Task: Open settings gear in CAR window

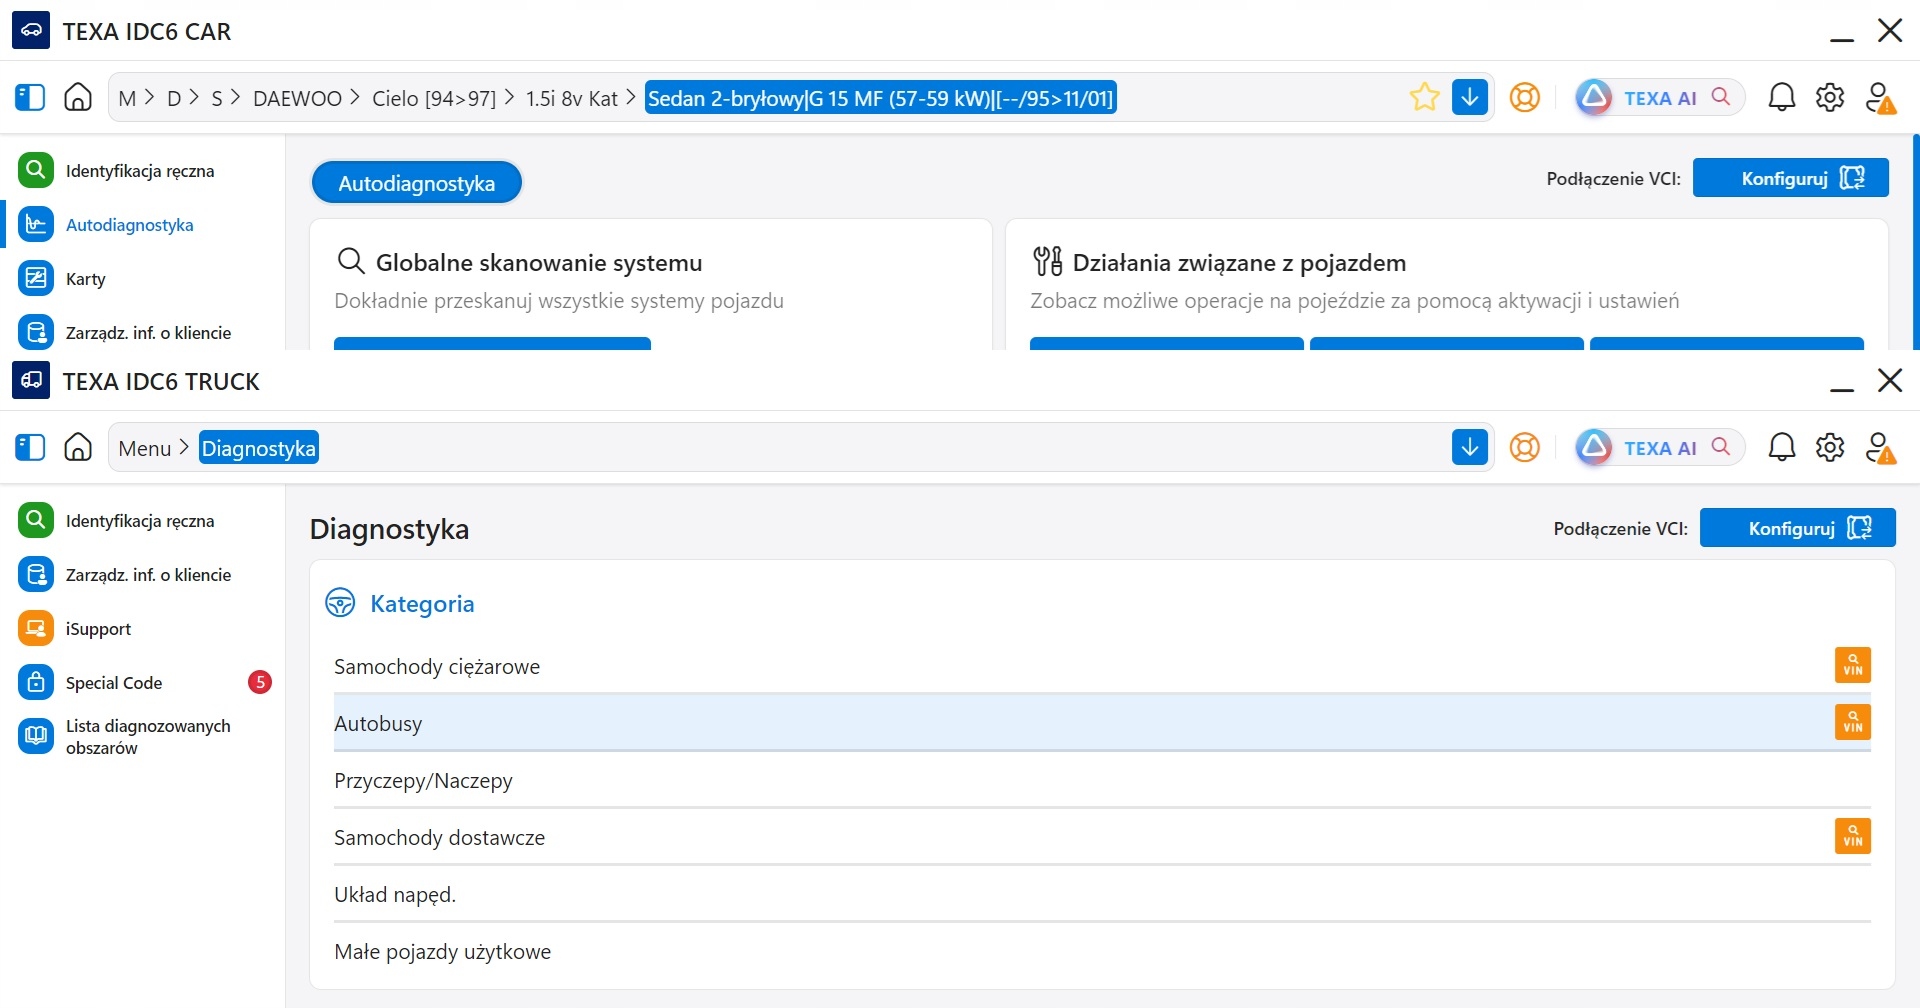Action: click(x=1830, y=97)
